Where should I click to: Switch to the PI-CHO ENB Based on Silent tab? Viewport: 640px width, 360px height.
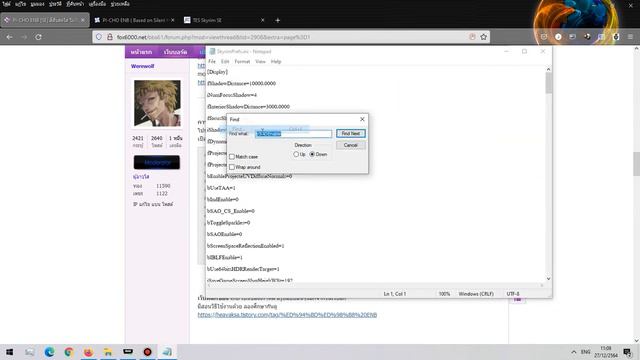coord(133,20)
